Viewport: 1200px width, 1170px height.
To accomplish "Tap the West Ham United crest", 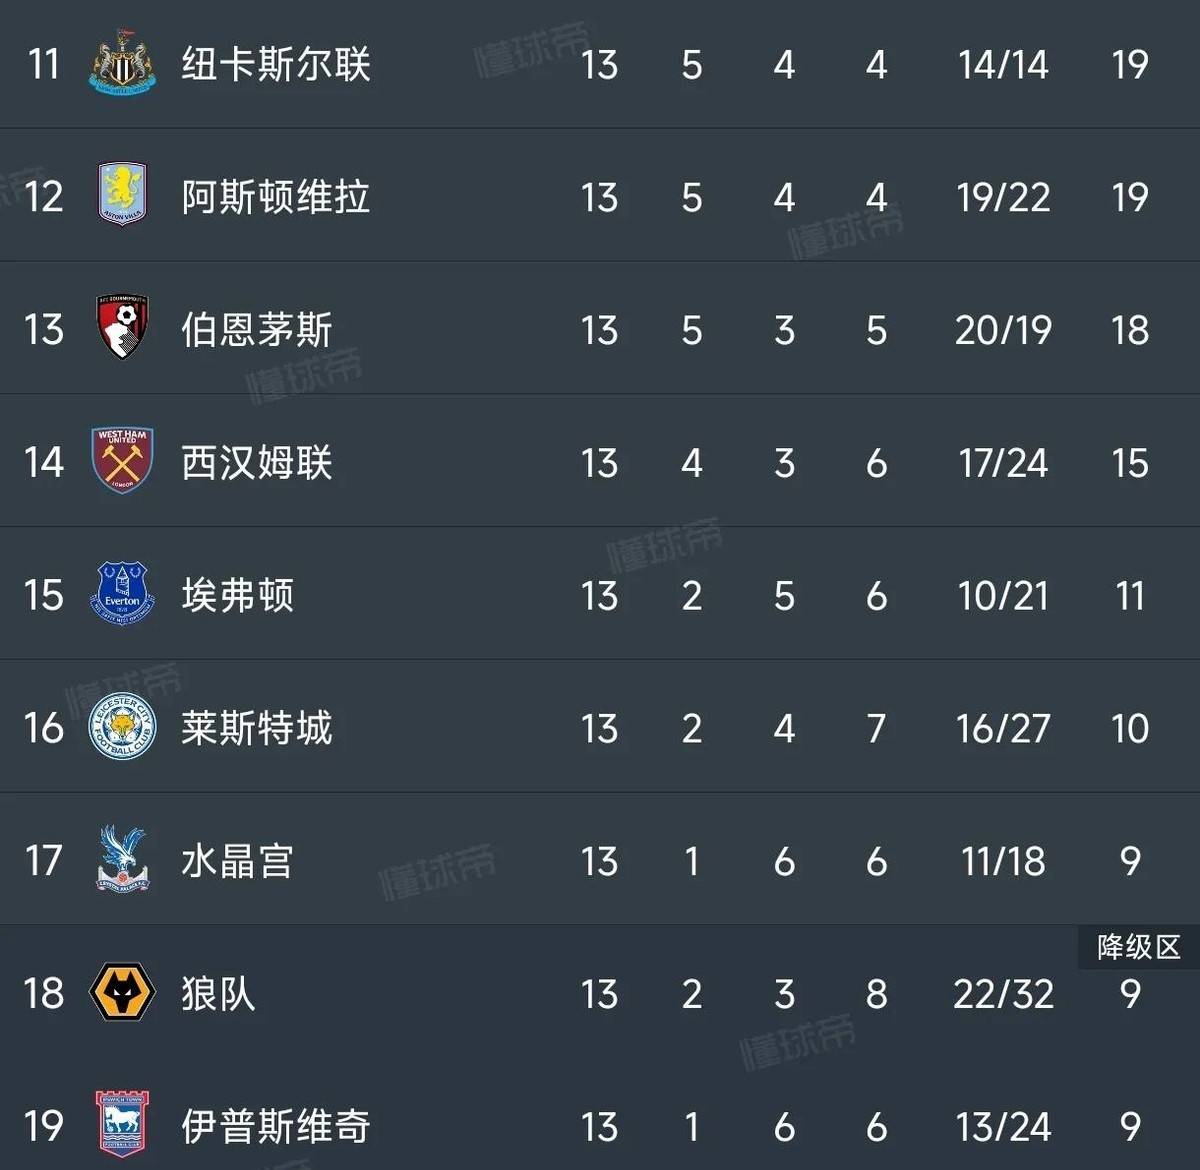I will pos(122,460).
